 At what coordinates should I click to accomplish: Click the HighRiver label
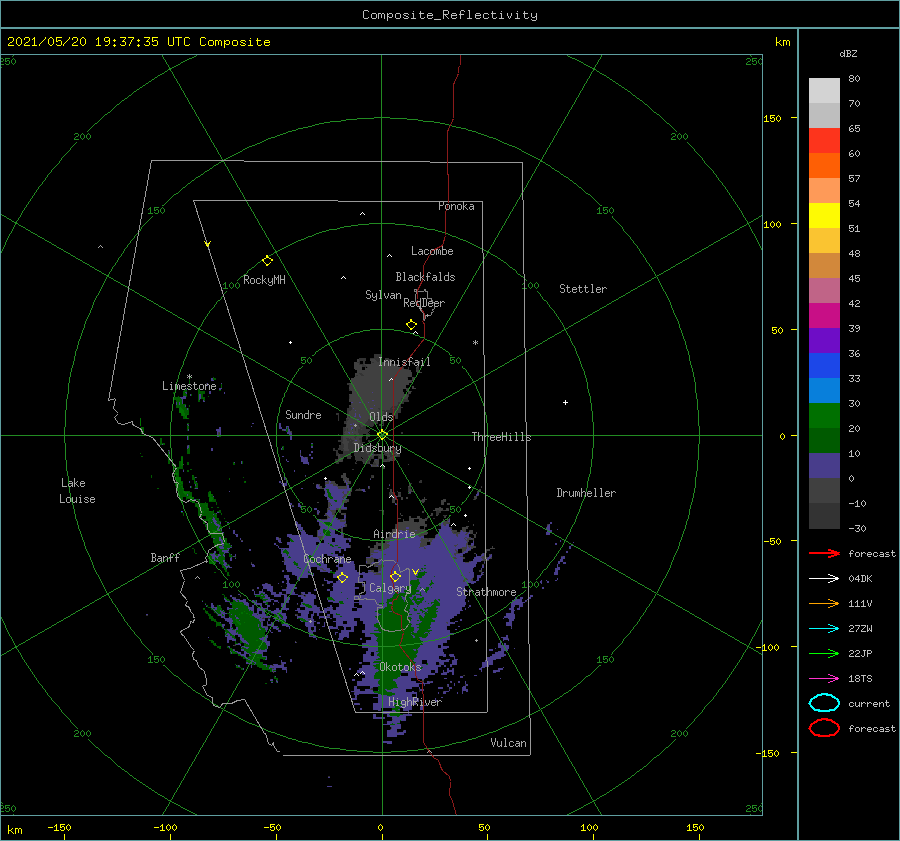tap(414, 702)
